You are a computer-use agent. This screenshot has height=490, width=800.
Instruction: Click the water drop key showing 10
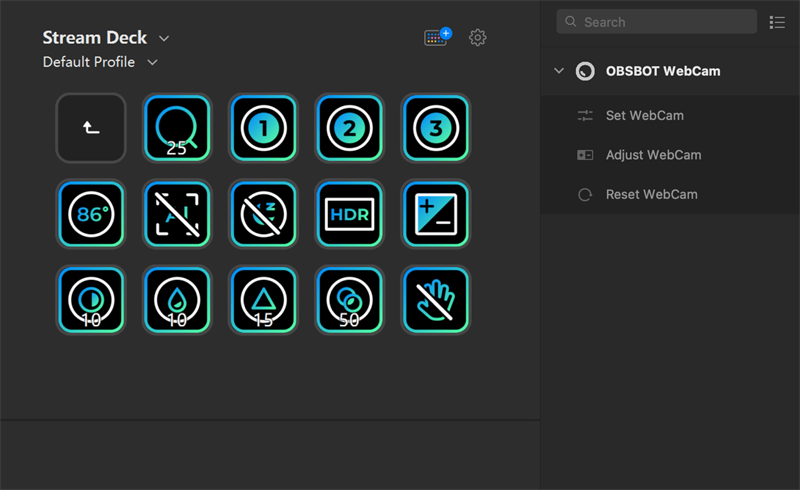pos(177,300)
